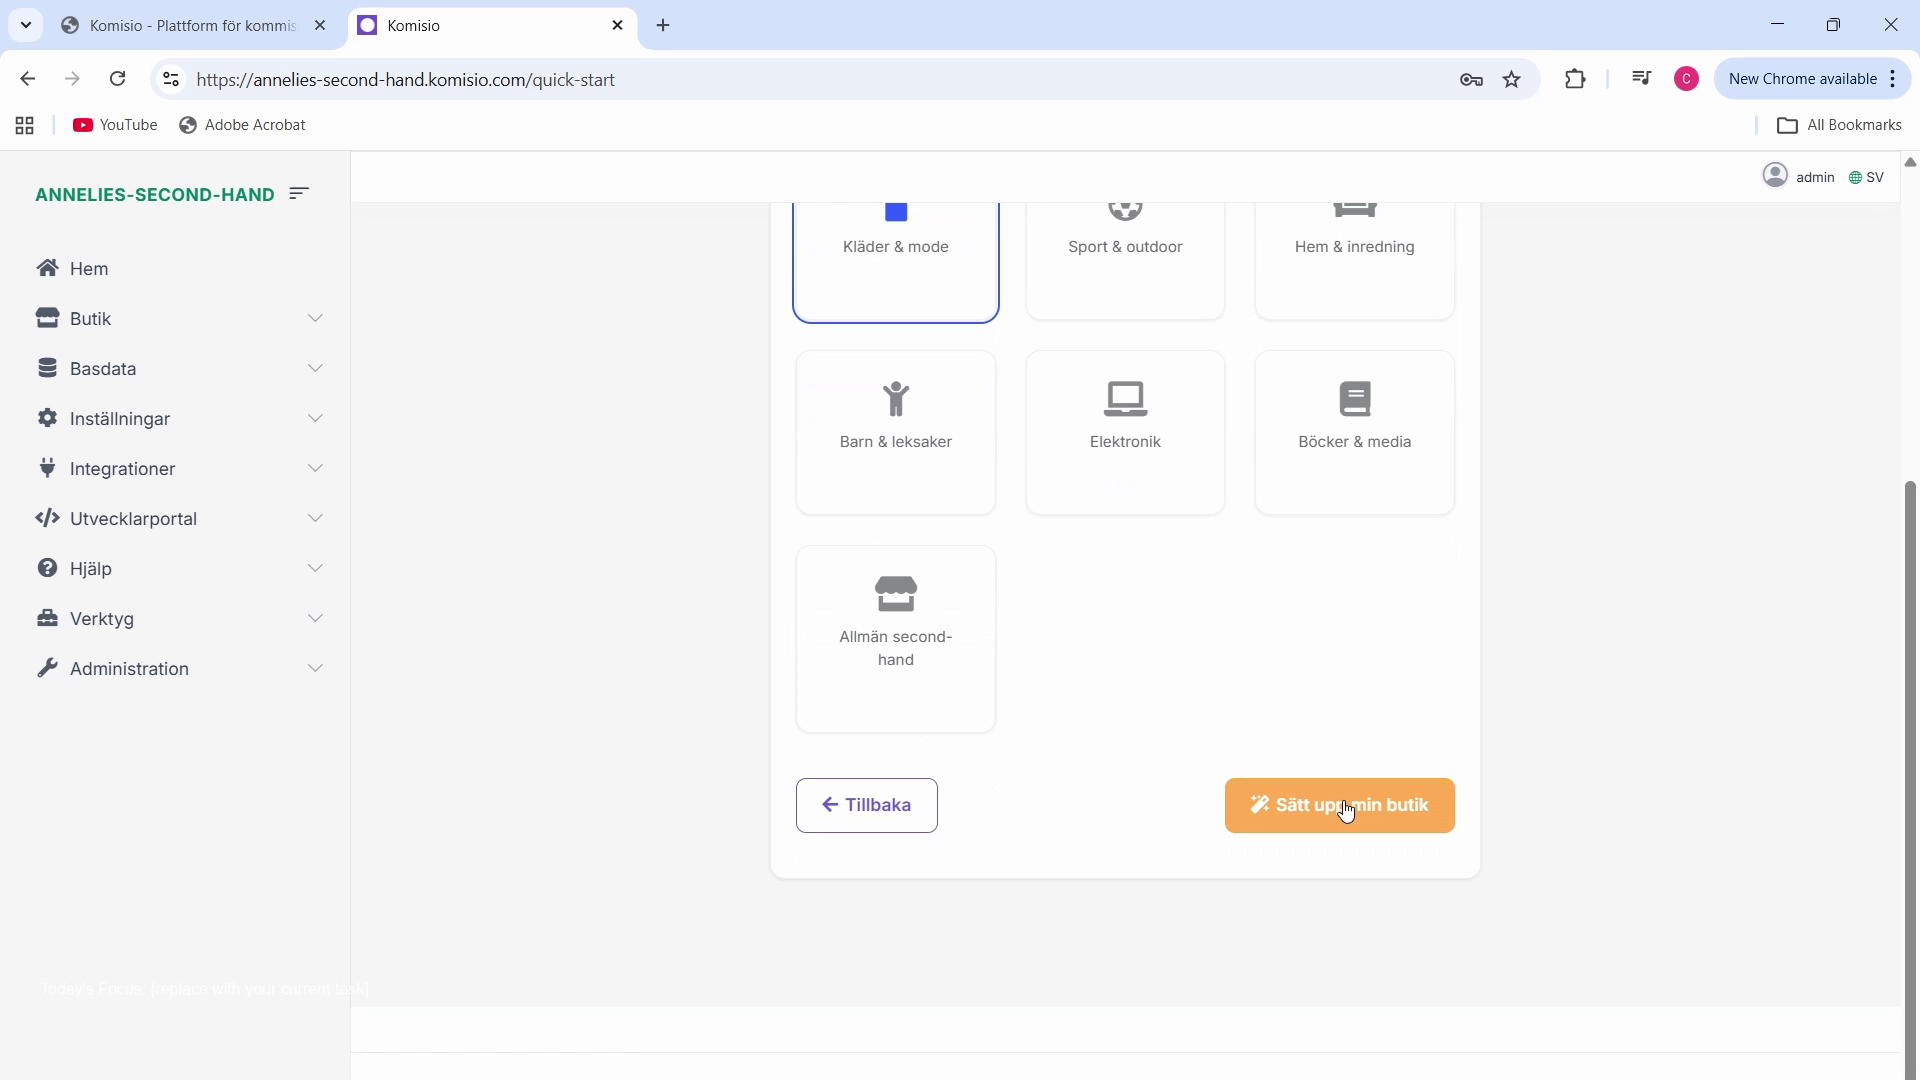Pick the Böcker & media book icon
The image size is (1920, 1080).
tap(1355, 399)
